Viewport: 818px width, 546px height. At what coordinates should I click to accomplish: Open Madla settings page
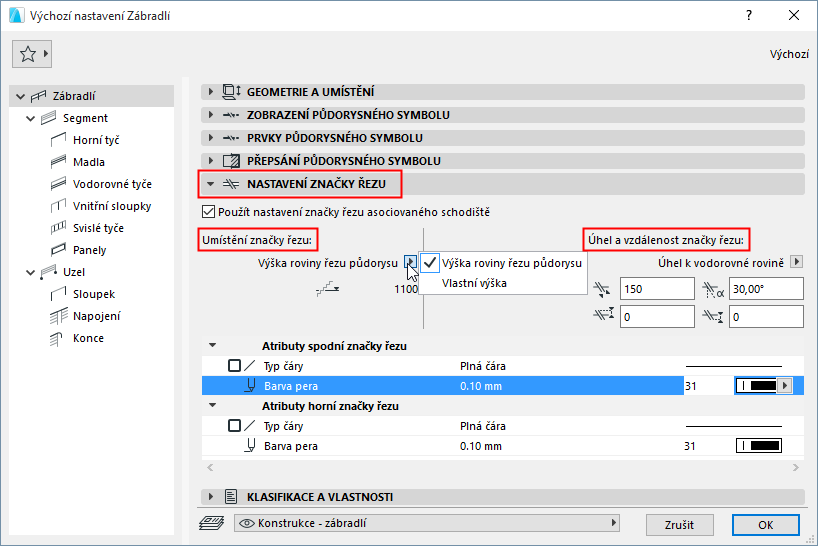[x=89, y=162]
